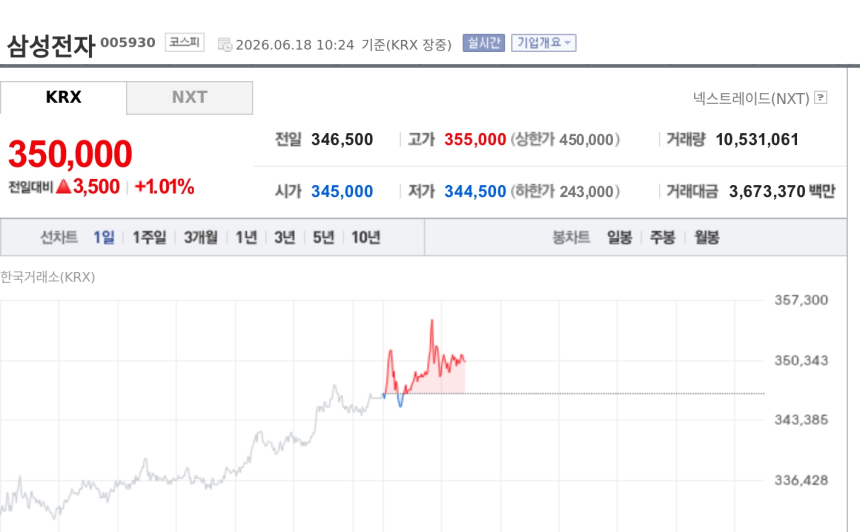Image resolution: width=860 pixels, height=532 pixels.
Task: Open the 주봉 weekly candle chart
Action: point(663,237)
